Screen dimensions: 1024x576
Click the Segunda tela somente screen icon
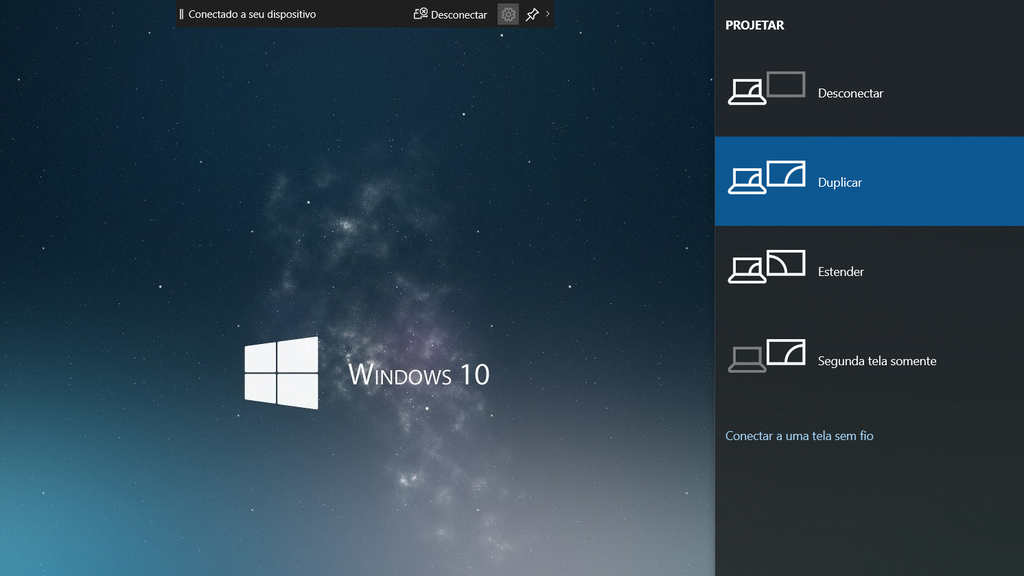point(766,356)
